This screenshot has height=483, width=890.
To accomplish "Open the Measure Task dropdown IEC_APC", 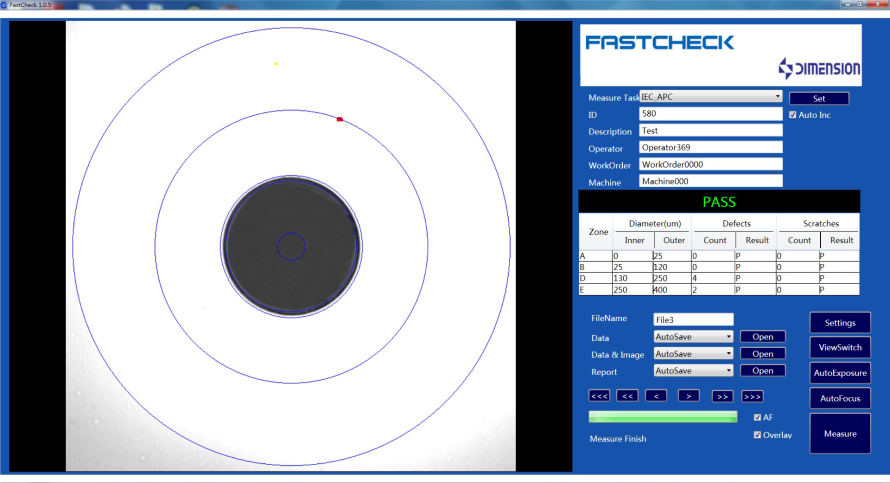I will tap(711, 96).
